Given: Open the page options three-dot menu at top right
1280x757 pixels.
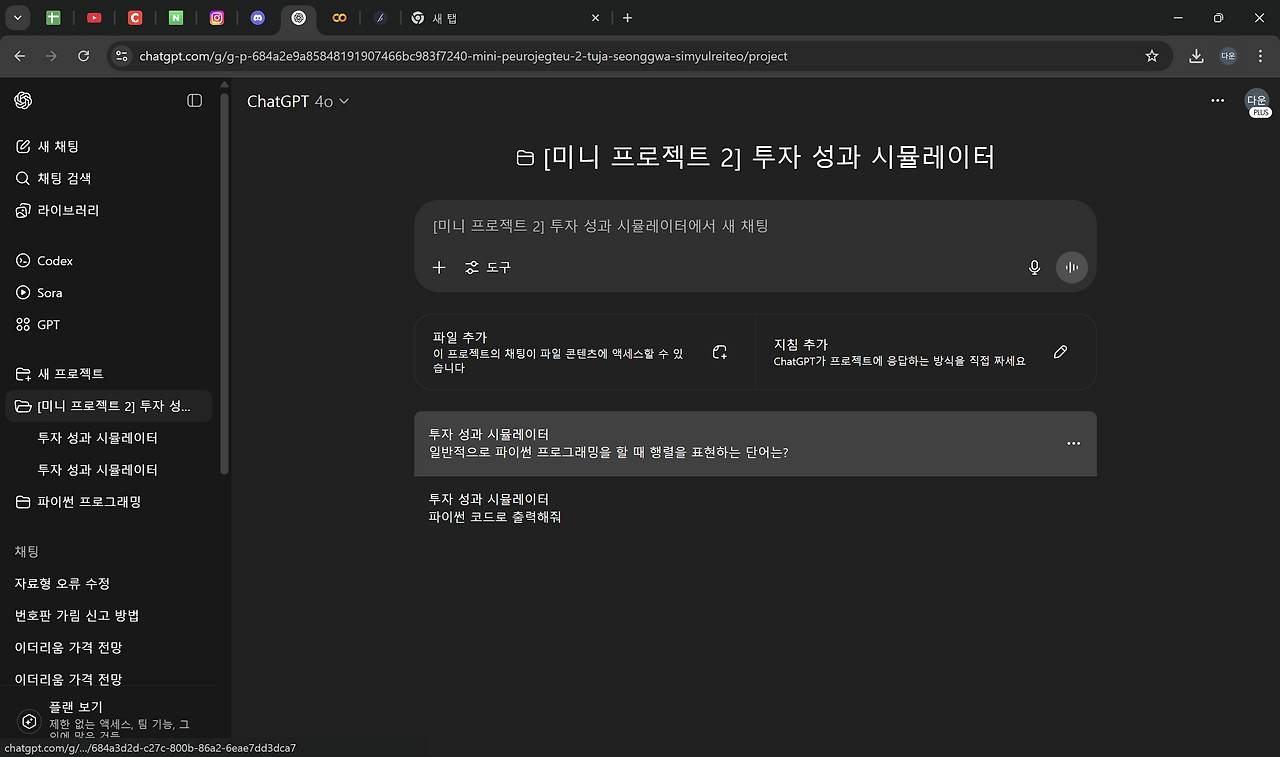Looking at the screenshot, I should [1217, 100].
